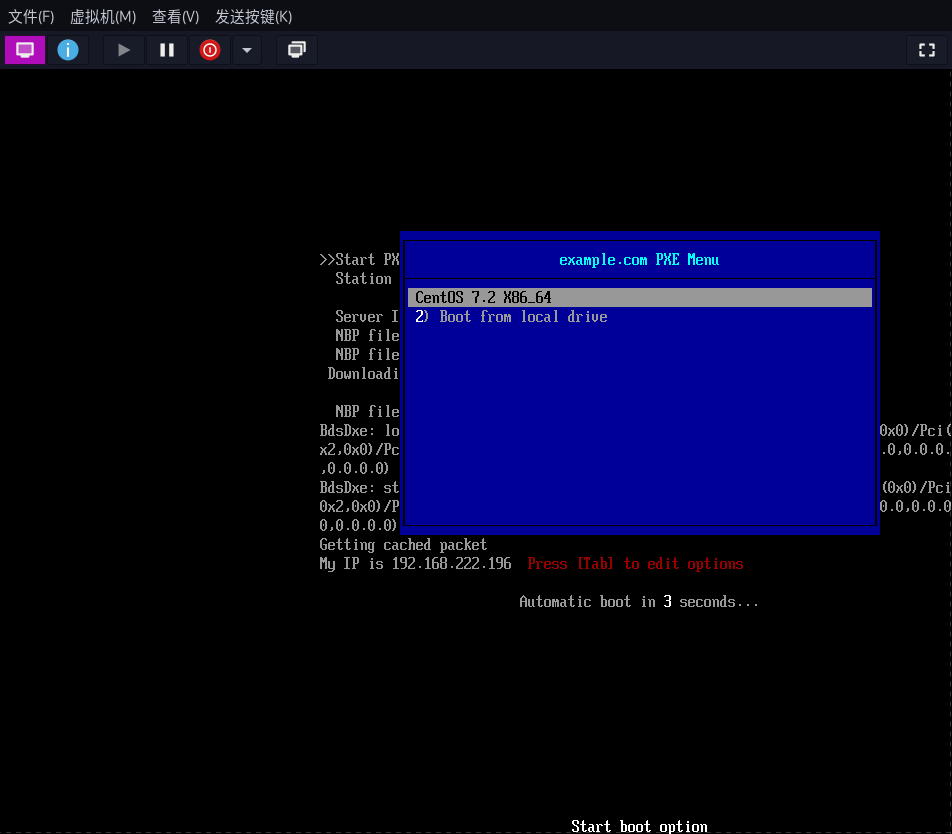This screenshot has width=952, height=834.
Task: Click the red Press [Tab] to edit options text
Action: tap(635, 564)
